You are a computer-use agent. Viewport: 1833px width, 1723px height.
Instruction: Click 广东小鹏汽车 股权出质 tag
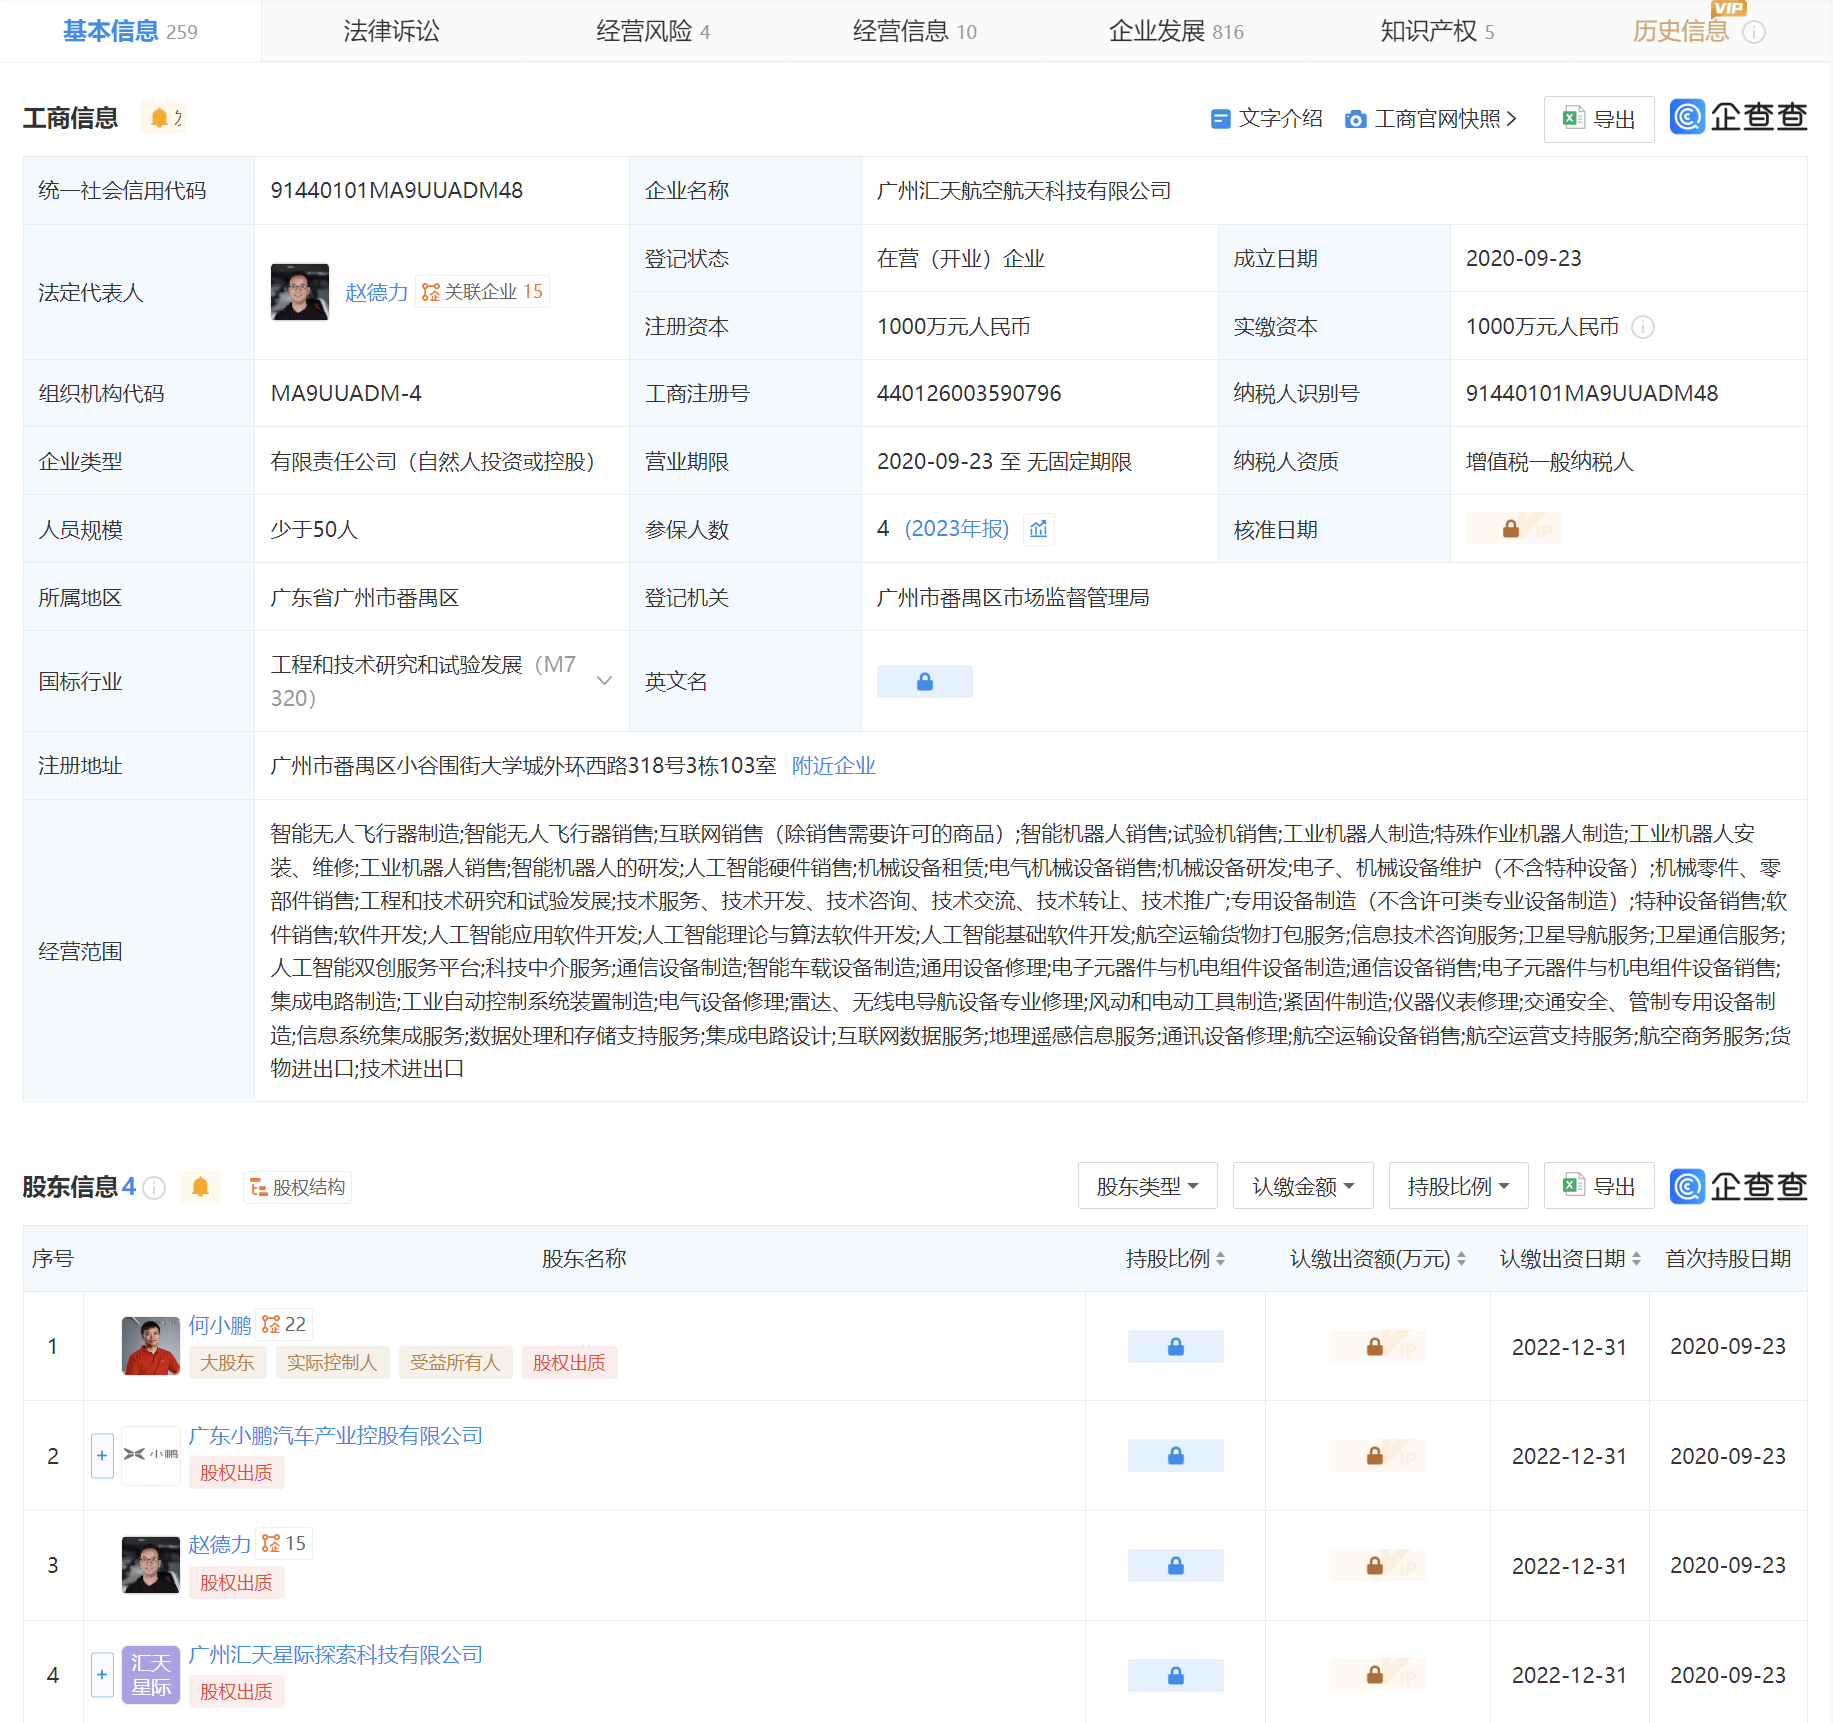[x=236, y=1473]
